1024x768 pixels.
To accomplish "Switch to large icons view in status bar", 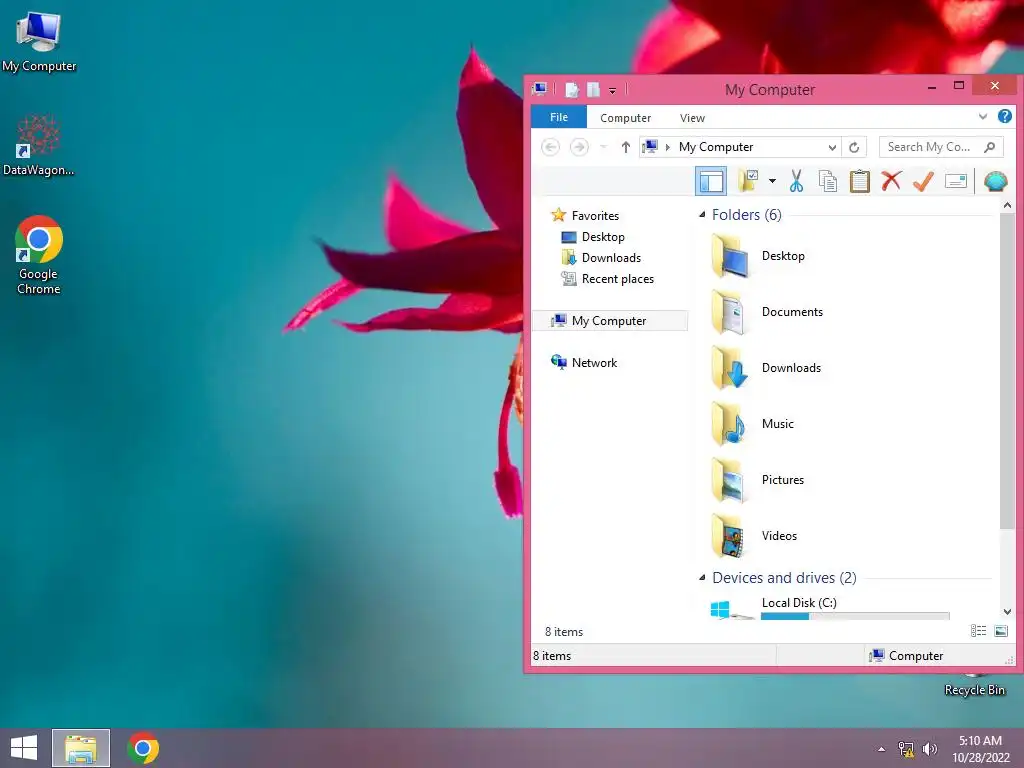I will 1000,631.
